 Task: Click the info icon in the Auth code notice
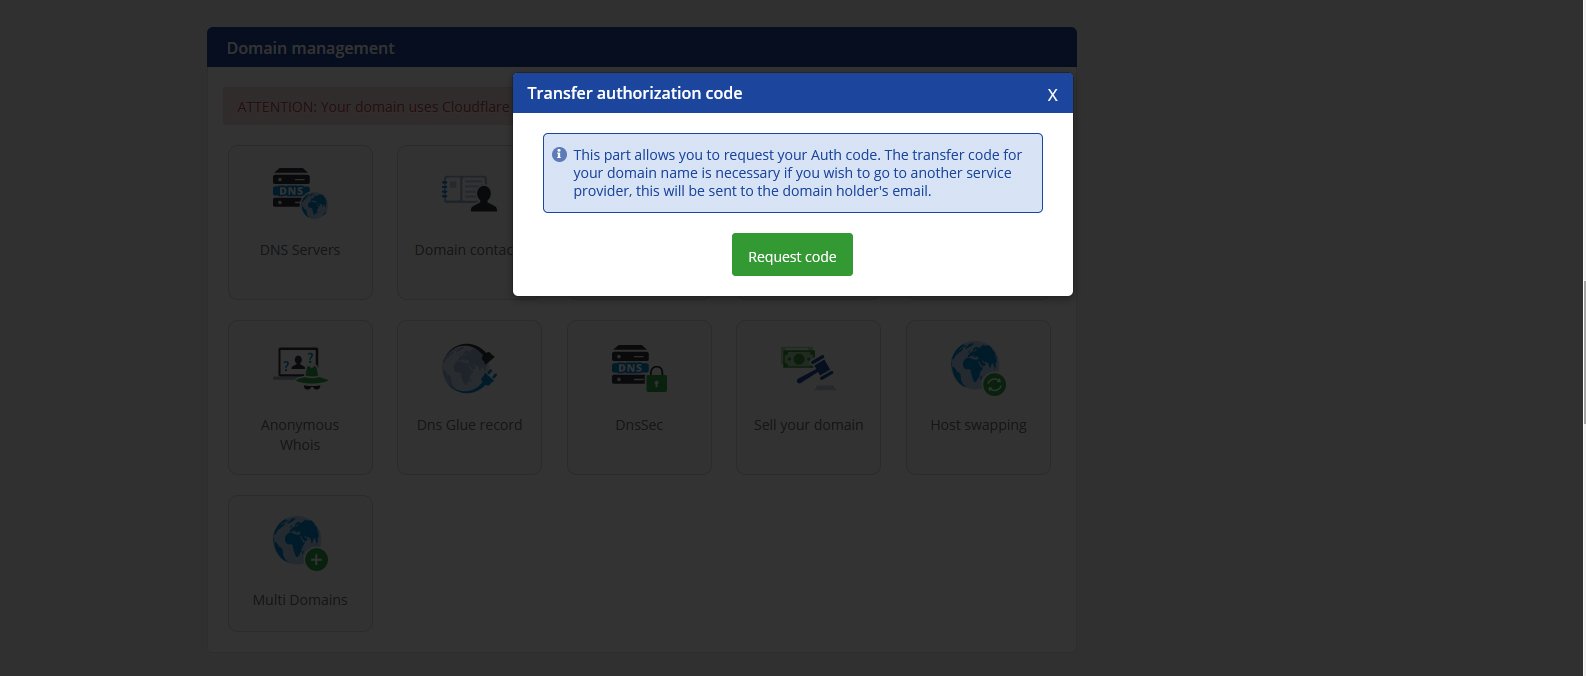(x=560, y=155)
